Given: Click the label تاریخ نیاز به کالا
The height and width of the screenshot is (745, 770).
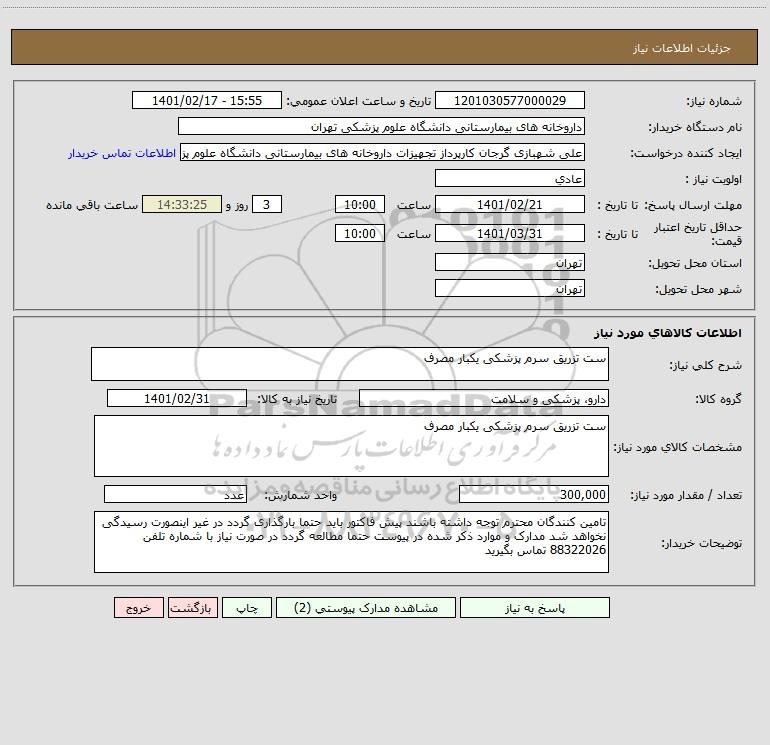Looking at the screenshot, I should tap(297, 399).
